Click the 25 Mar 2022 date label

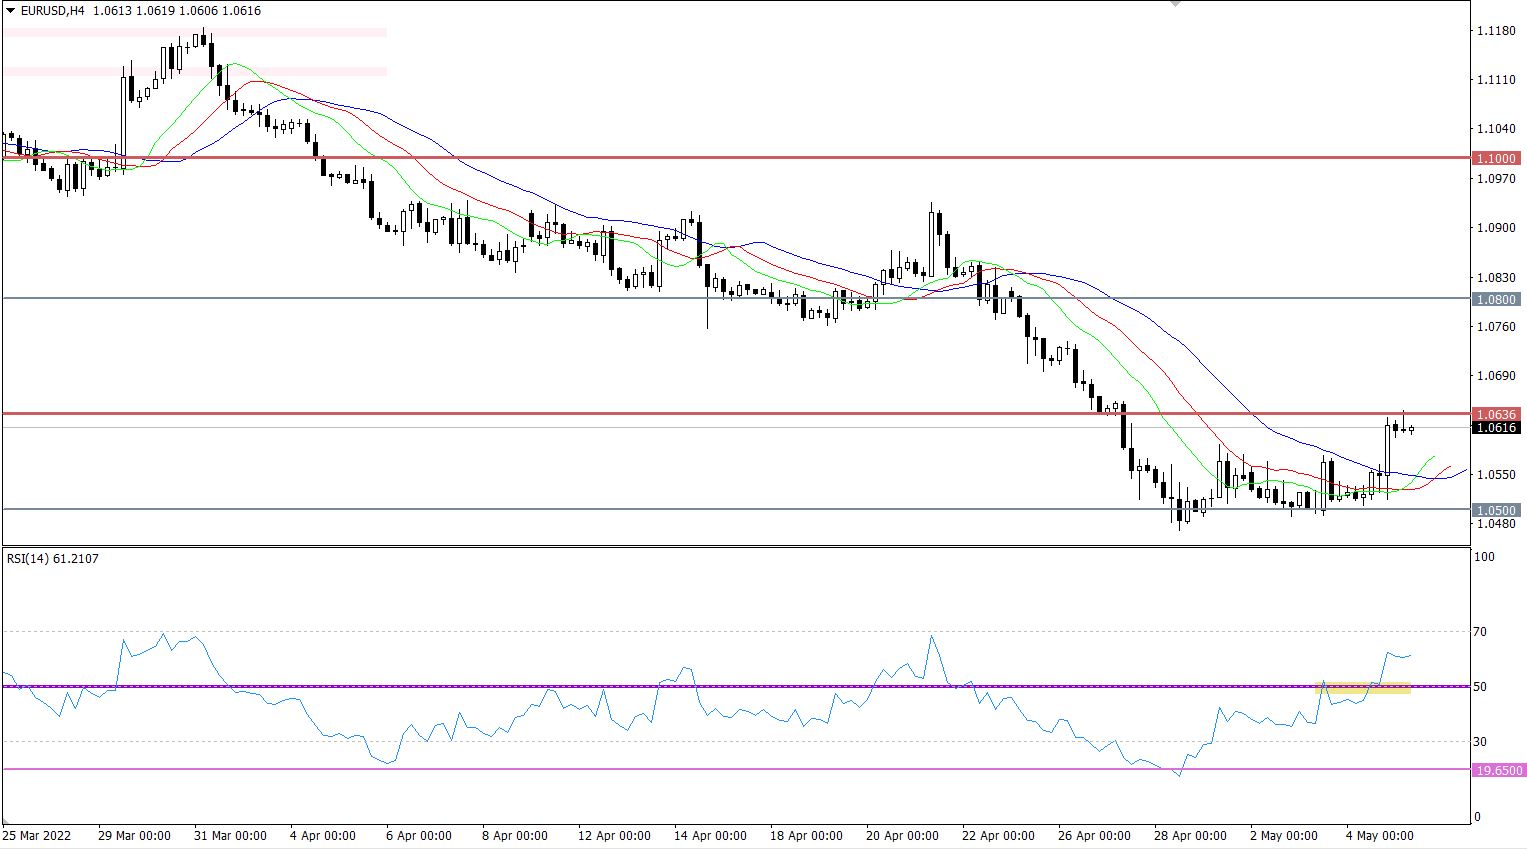[x=37, y=836]
